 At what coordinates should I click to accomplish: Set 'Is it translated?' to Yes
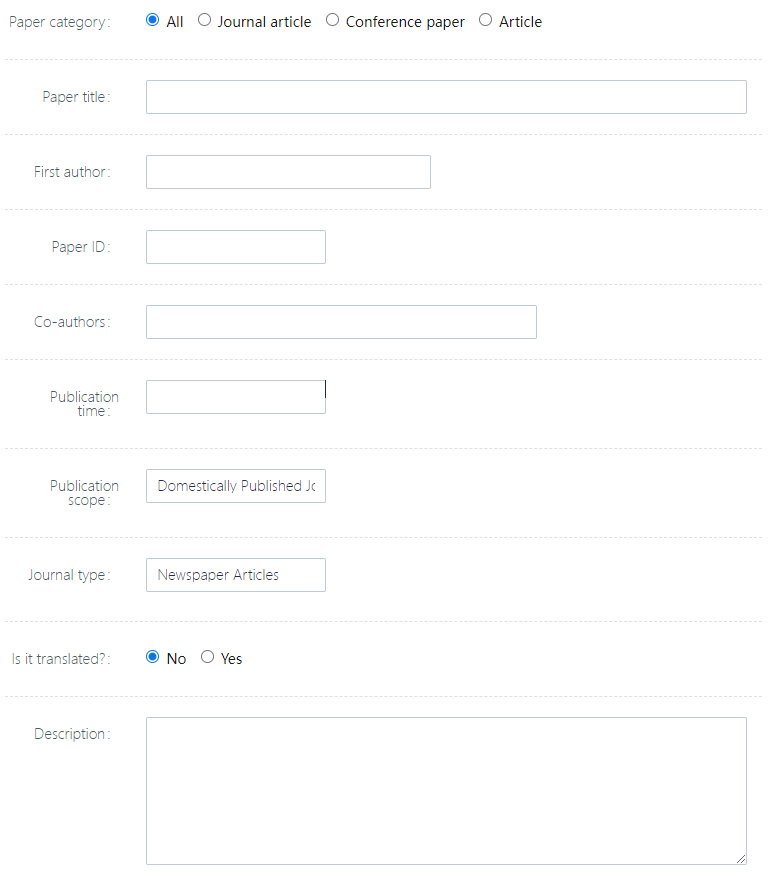pos(208,657)
